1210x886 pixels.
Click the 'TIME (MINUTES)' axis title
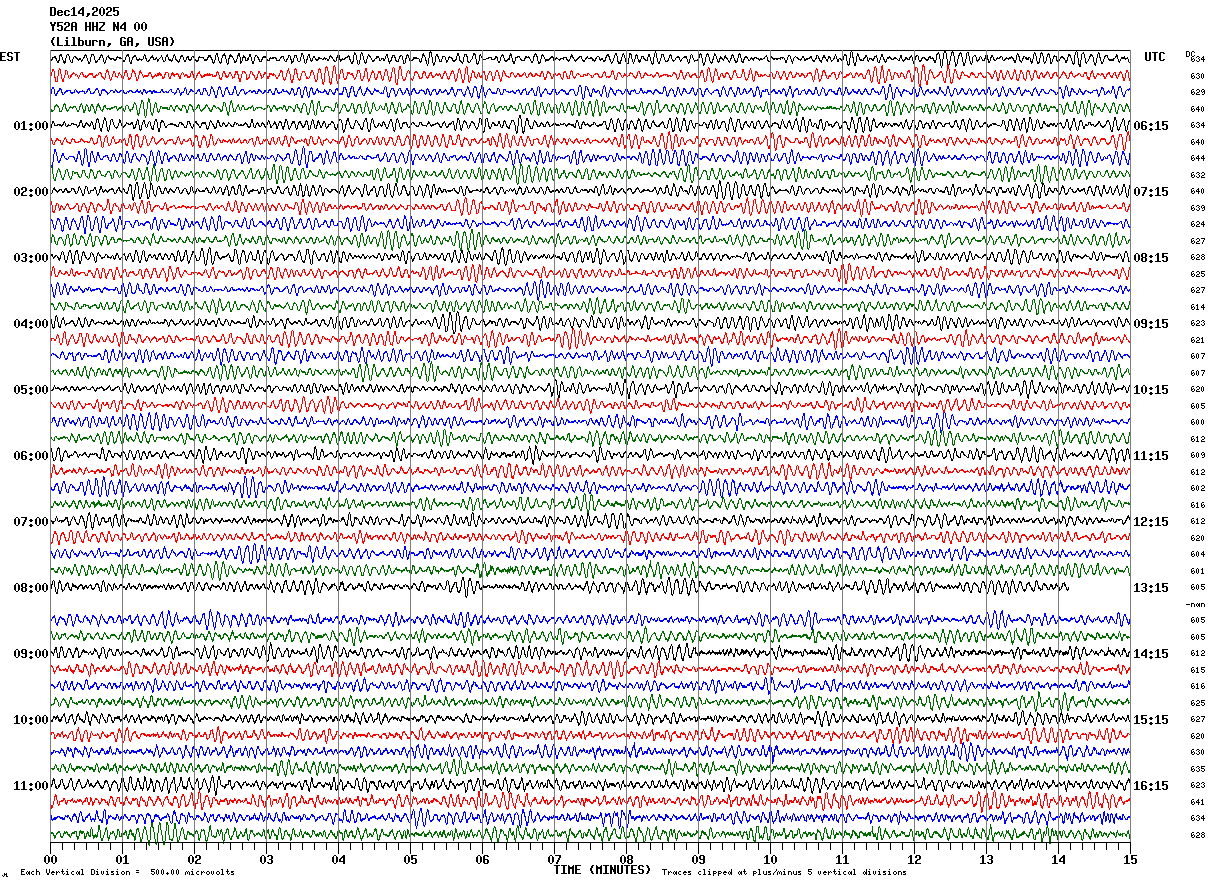(x=603, y=870)
